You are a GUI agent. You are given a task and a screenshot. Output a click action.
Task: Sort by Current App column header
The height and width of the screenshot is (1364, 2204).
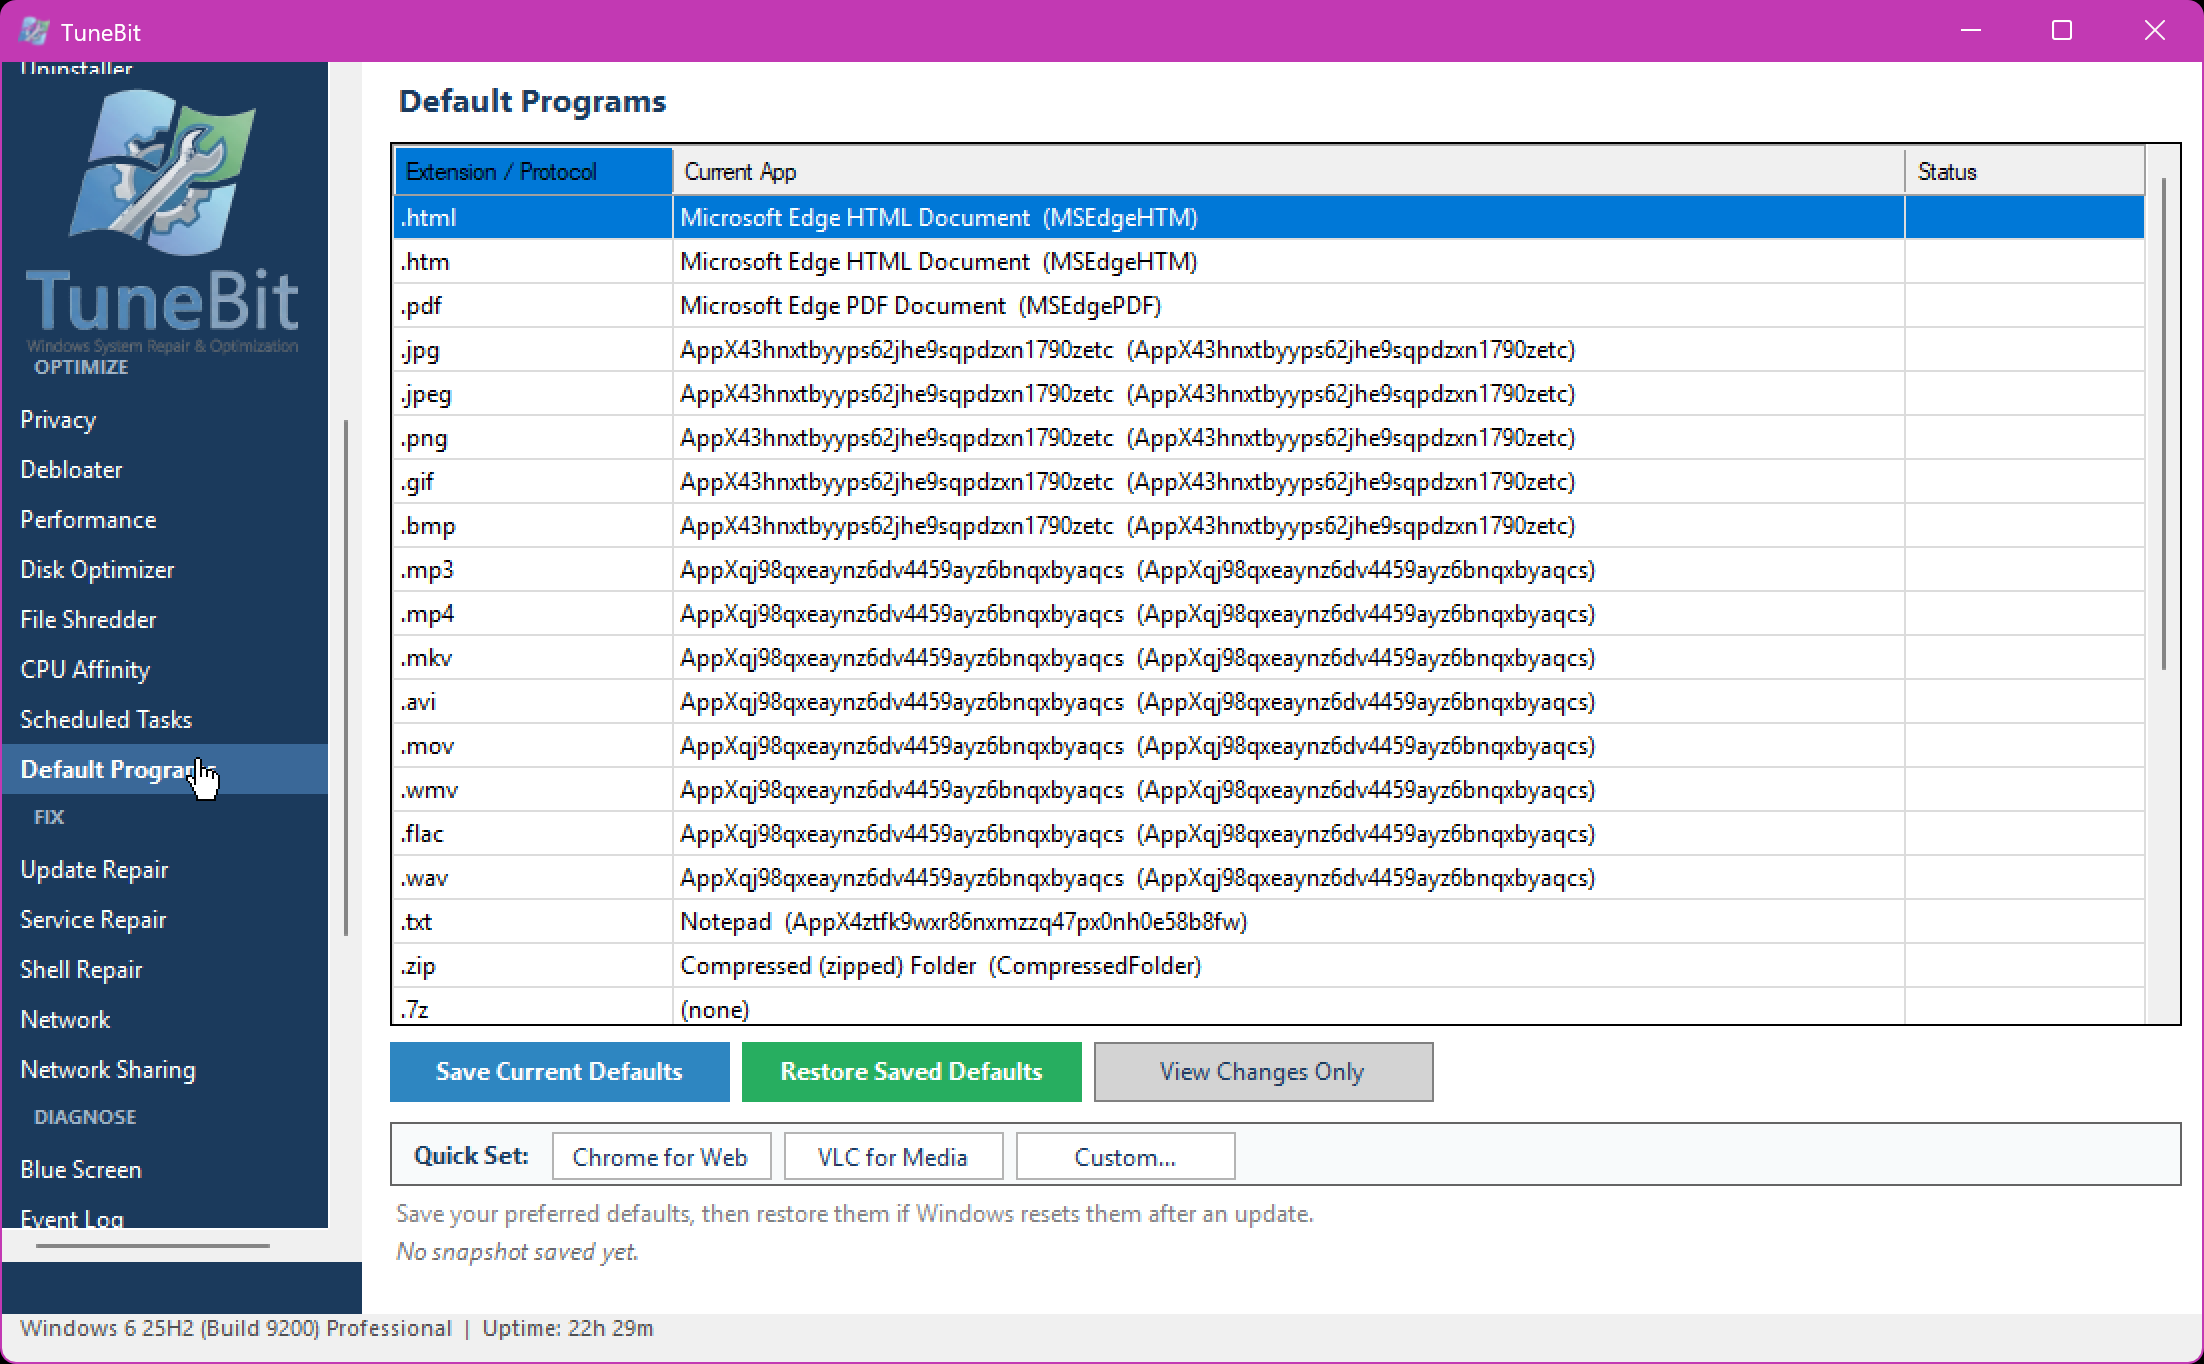1288,171
